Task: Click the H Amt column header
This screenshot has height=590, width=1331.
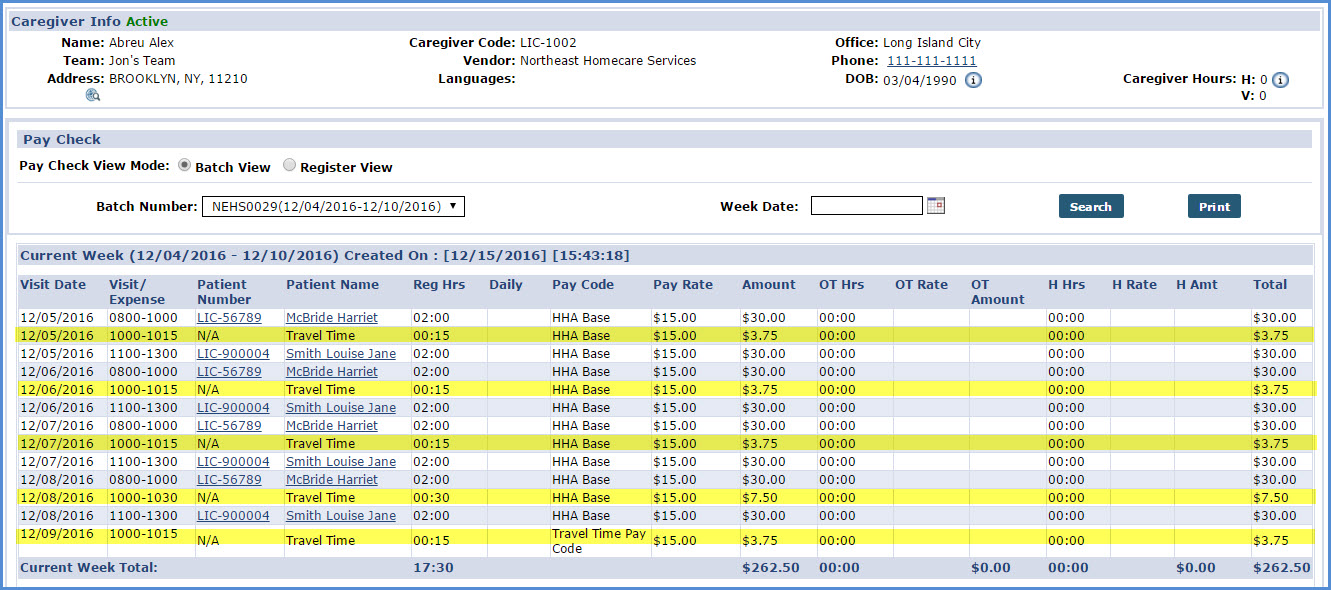Action: [1197, 285]
